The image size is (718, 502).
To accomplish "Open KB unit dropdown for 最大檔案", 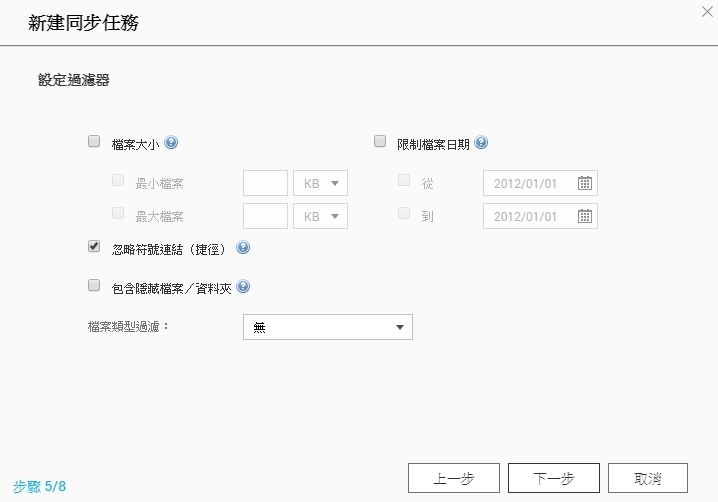I will 321,216.
